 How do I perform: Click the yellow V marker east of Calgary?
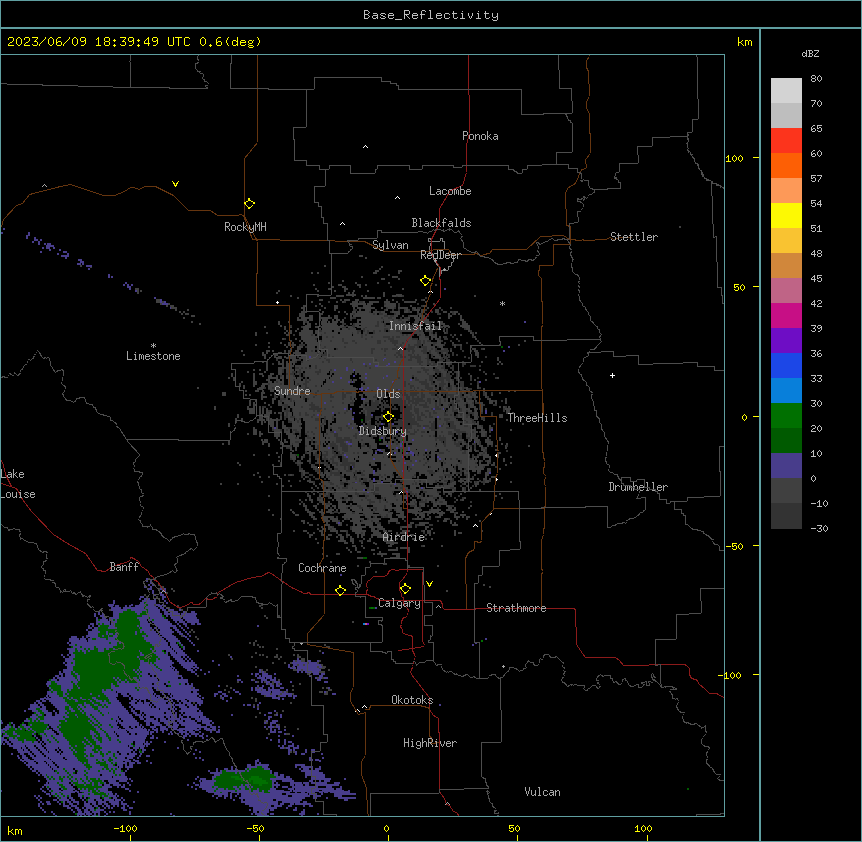pyautogui.click(x=429, y=584)
